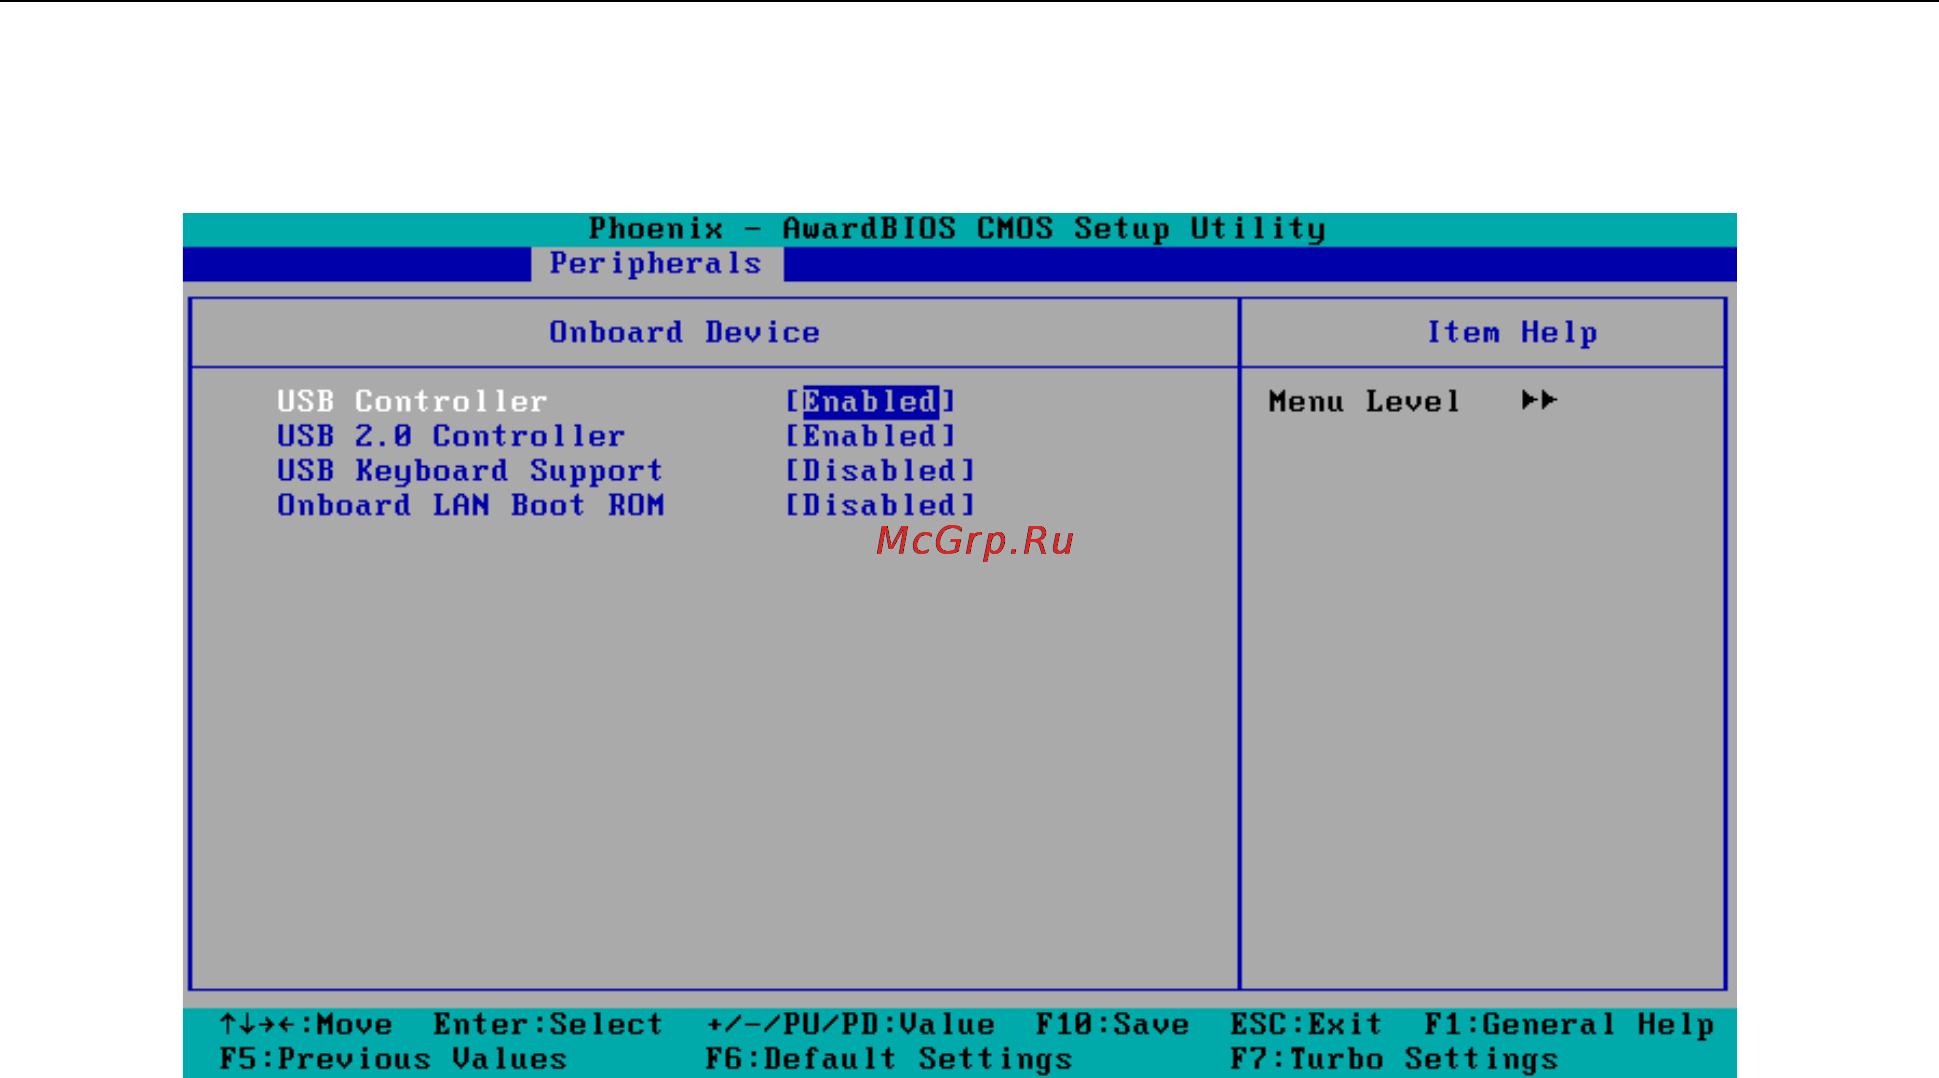Viewport: 1939px width, 1078px height.
Task: Select the Peripherals tab
Action: pyautogui.click(x=656, y=264)
